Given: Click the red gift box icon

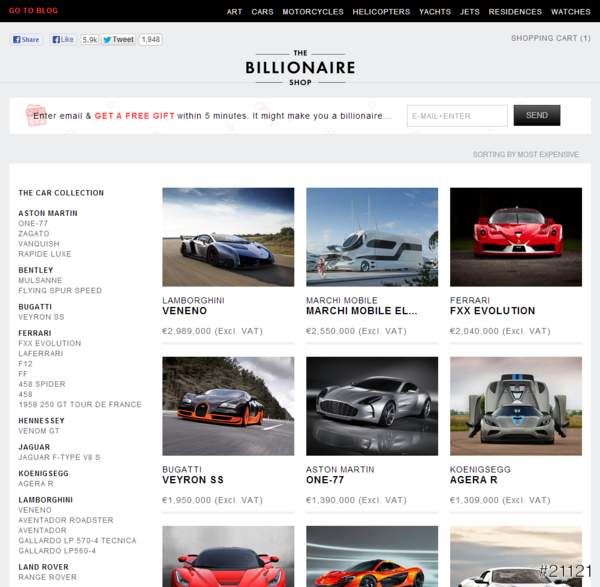Looking at the screenshot, I should pos(36,115).
